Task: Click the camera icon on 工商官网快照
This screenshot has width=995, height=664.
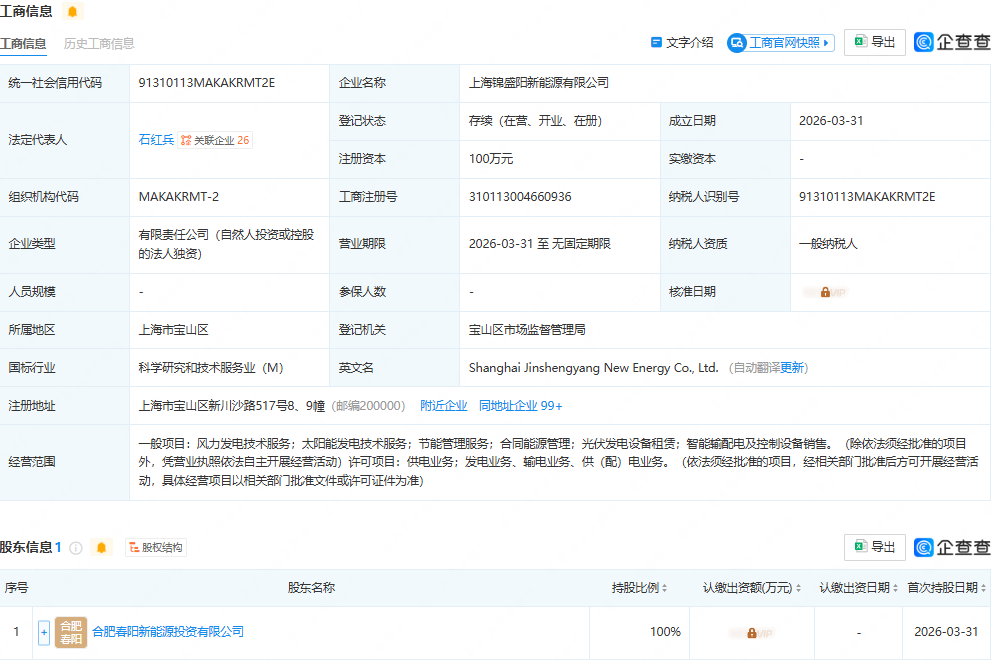Action: (738, 42)
